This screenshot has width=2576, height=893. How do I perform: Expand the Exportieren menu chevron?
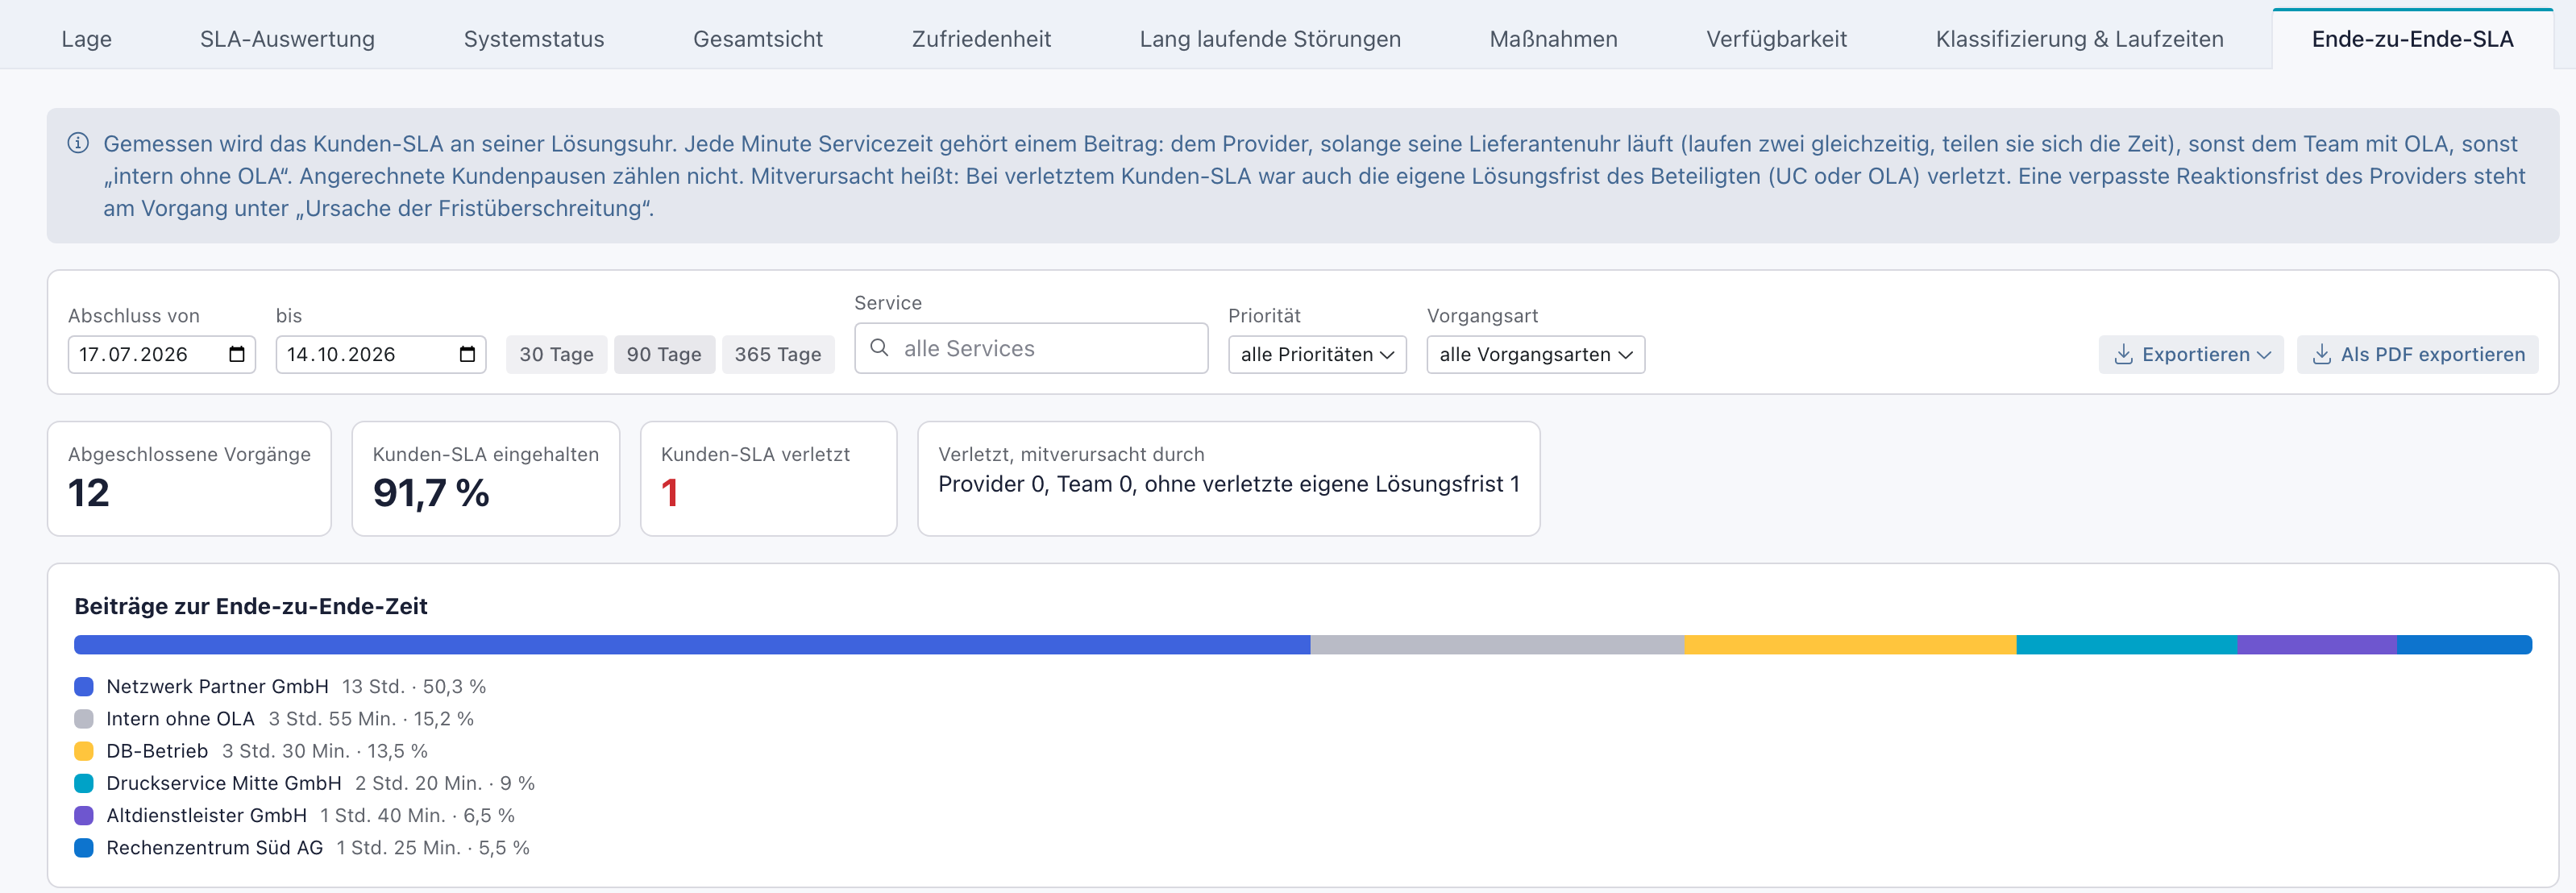[2264, 354]
